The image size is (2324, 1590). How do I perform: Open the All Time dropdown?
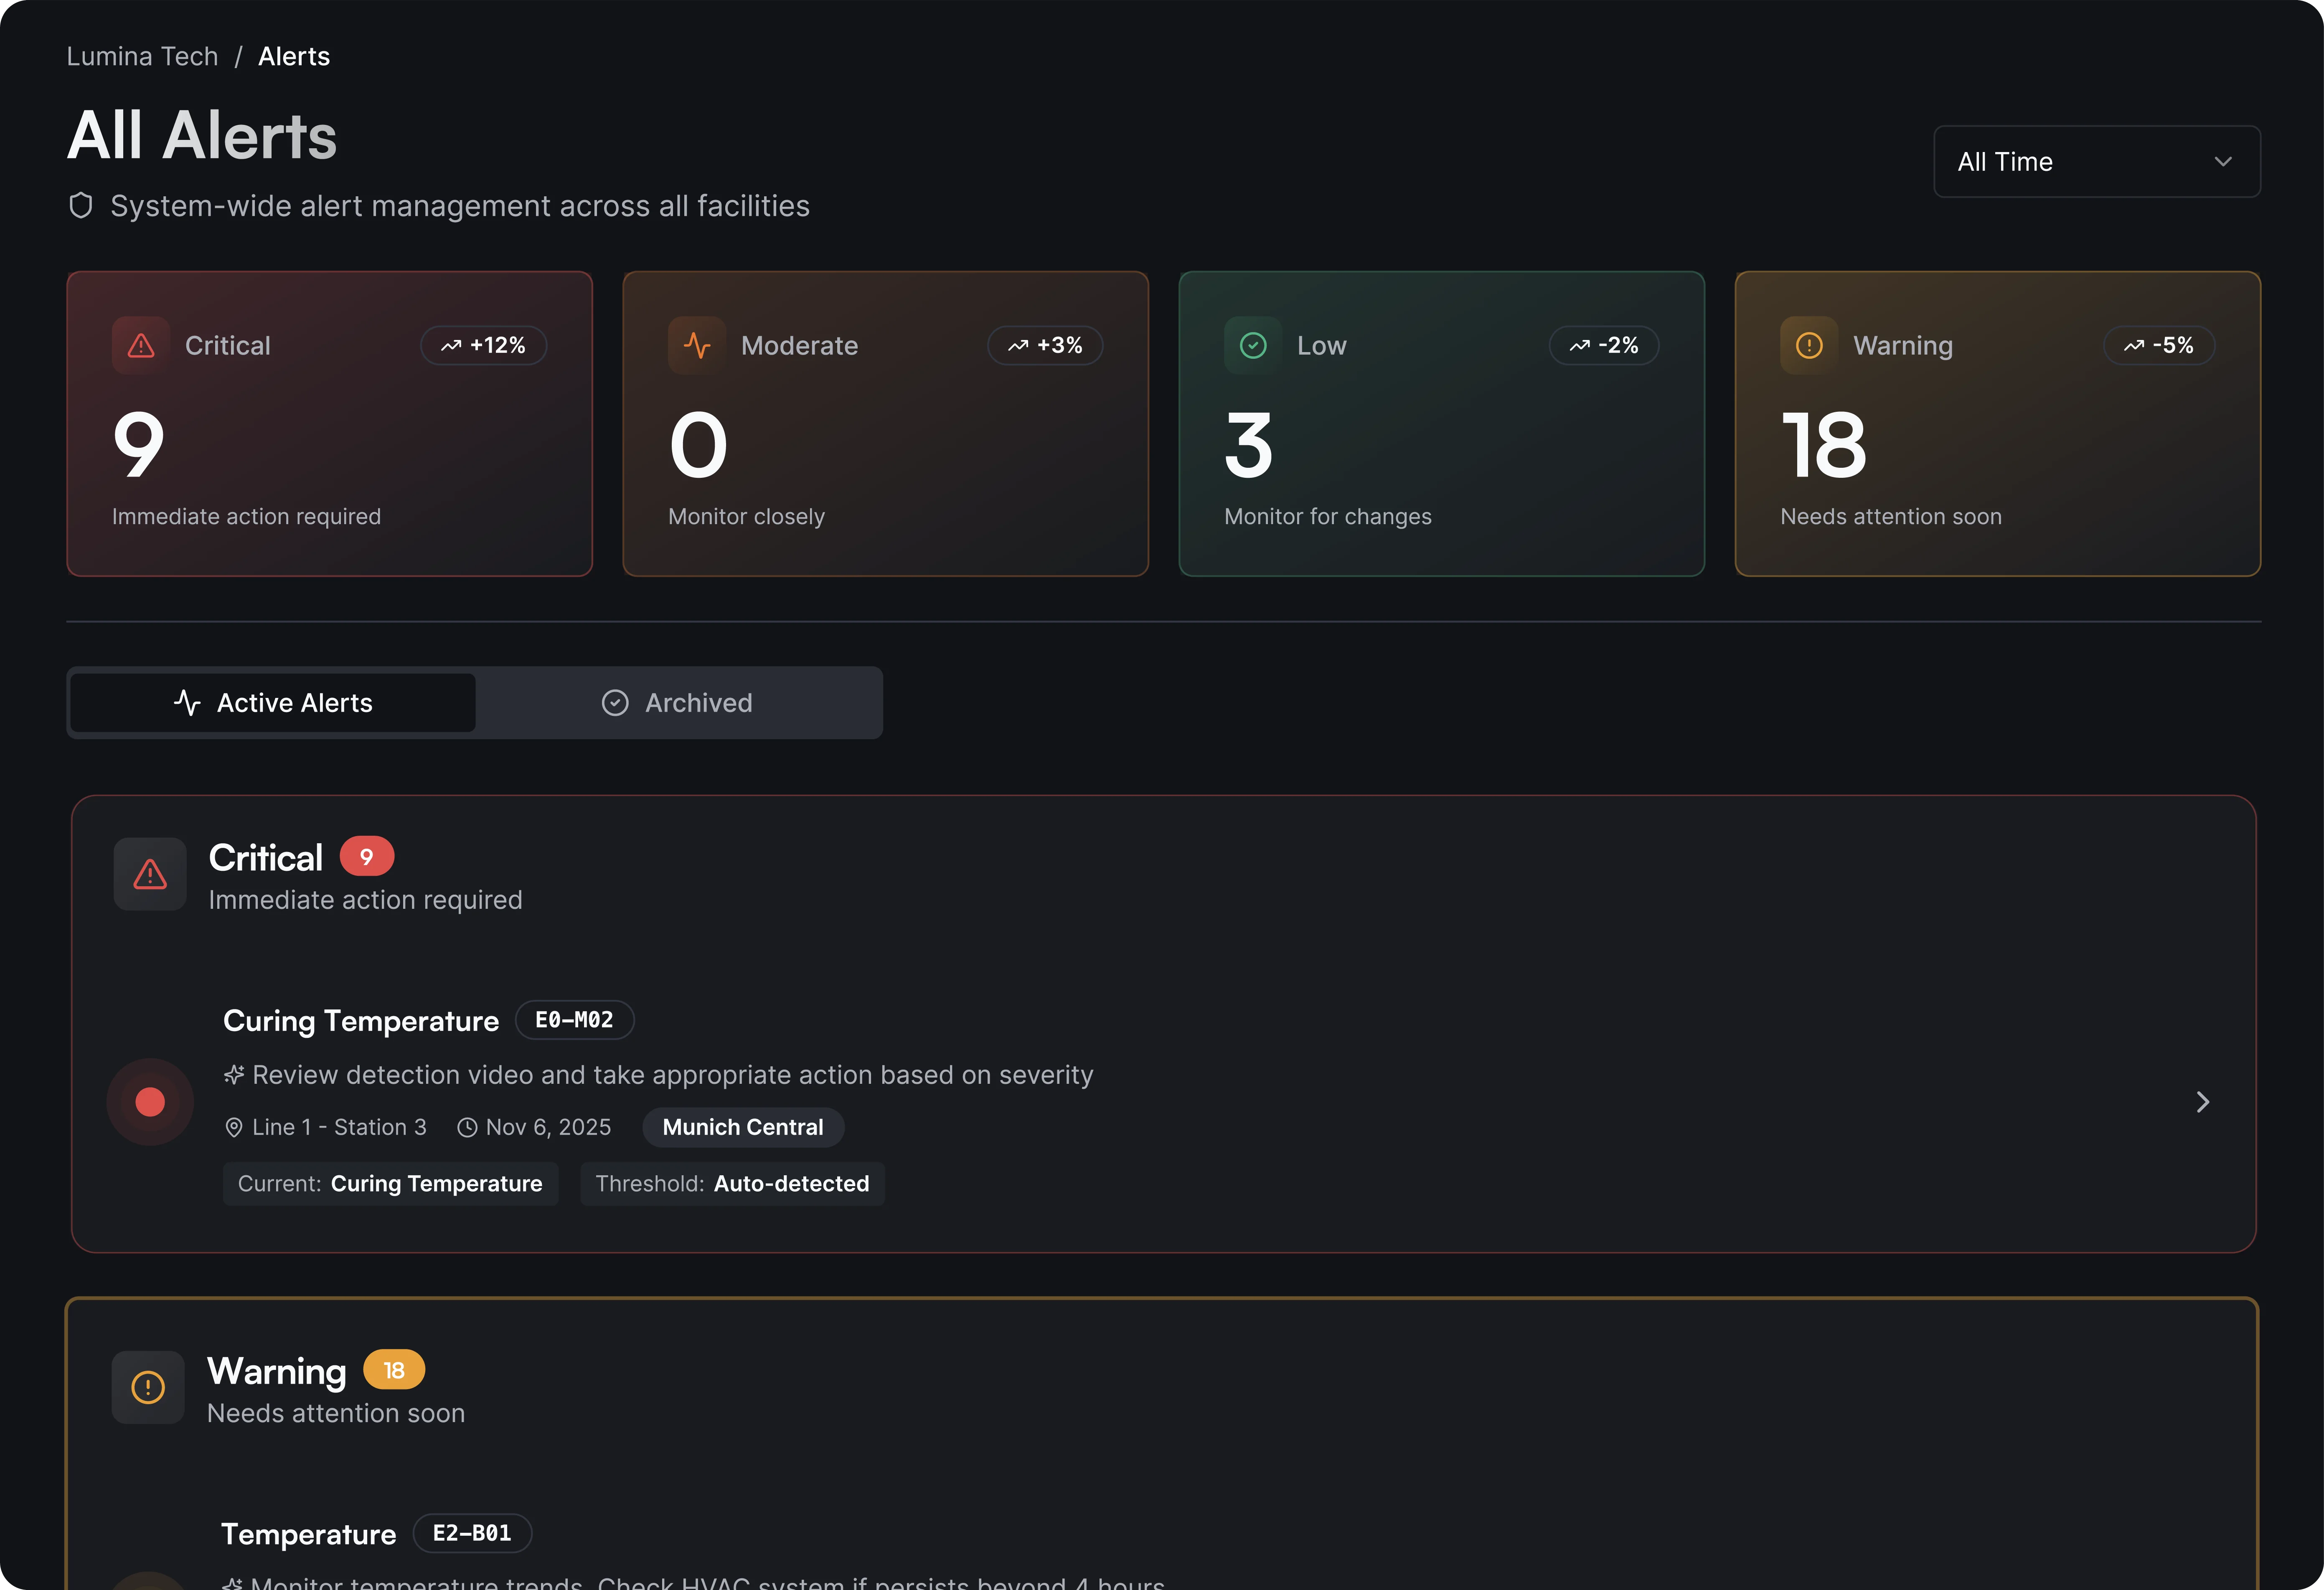click(2096, 161)
